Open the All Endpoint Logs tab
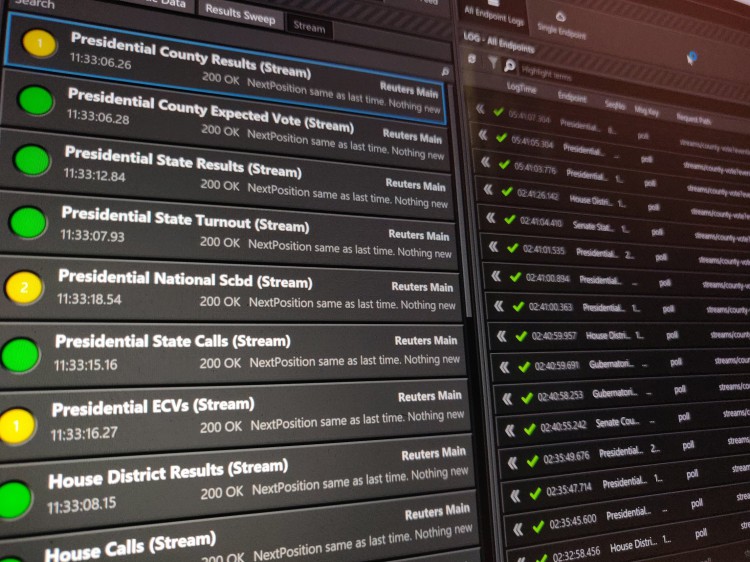The width and height of the screenshot is (750, 562). 494,16
